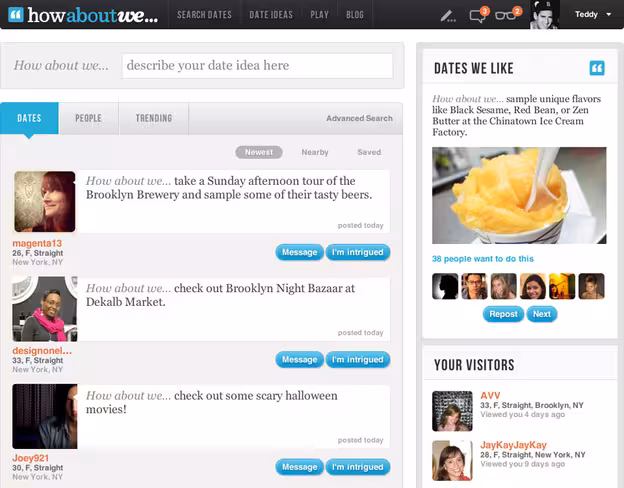
Task: Click the howaboutwe quote logo icon
Action: coord(16,15)
